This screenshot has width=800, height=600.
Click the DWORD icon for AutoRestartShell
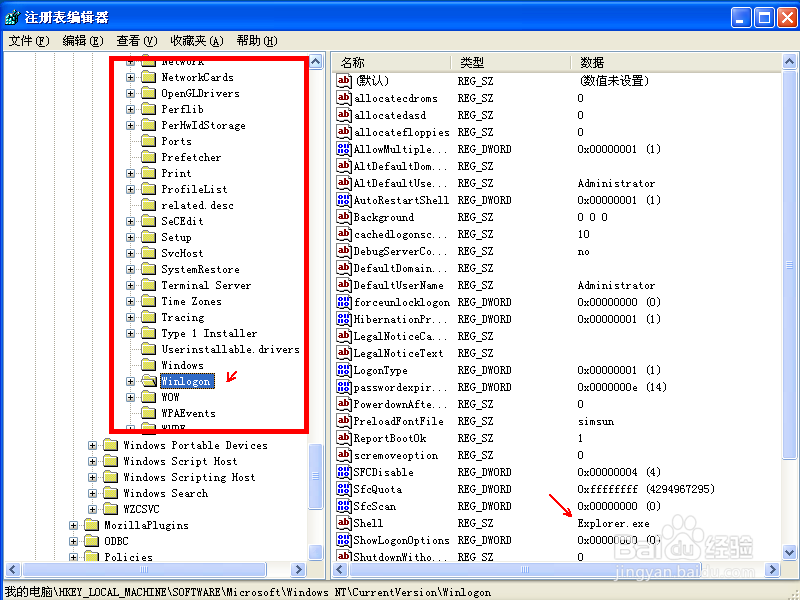pos(344,200)
